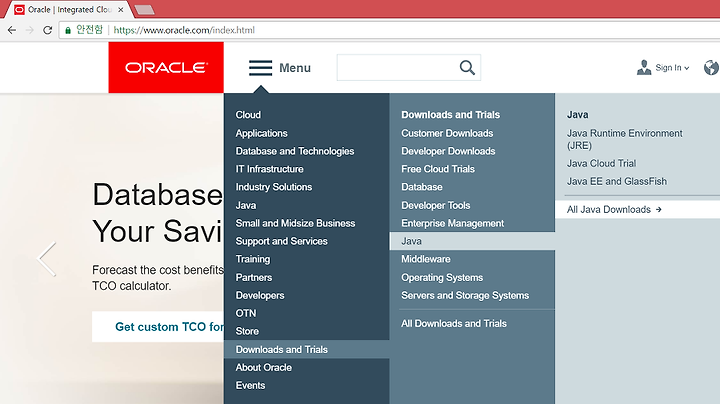Click the browser forward arrow
The width and height of the screenshot is (720, 404).
[30, 30]
